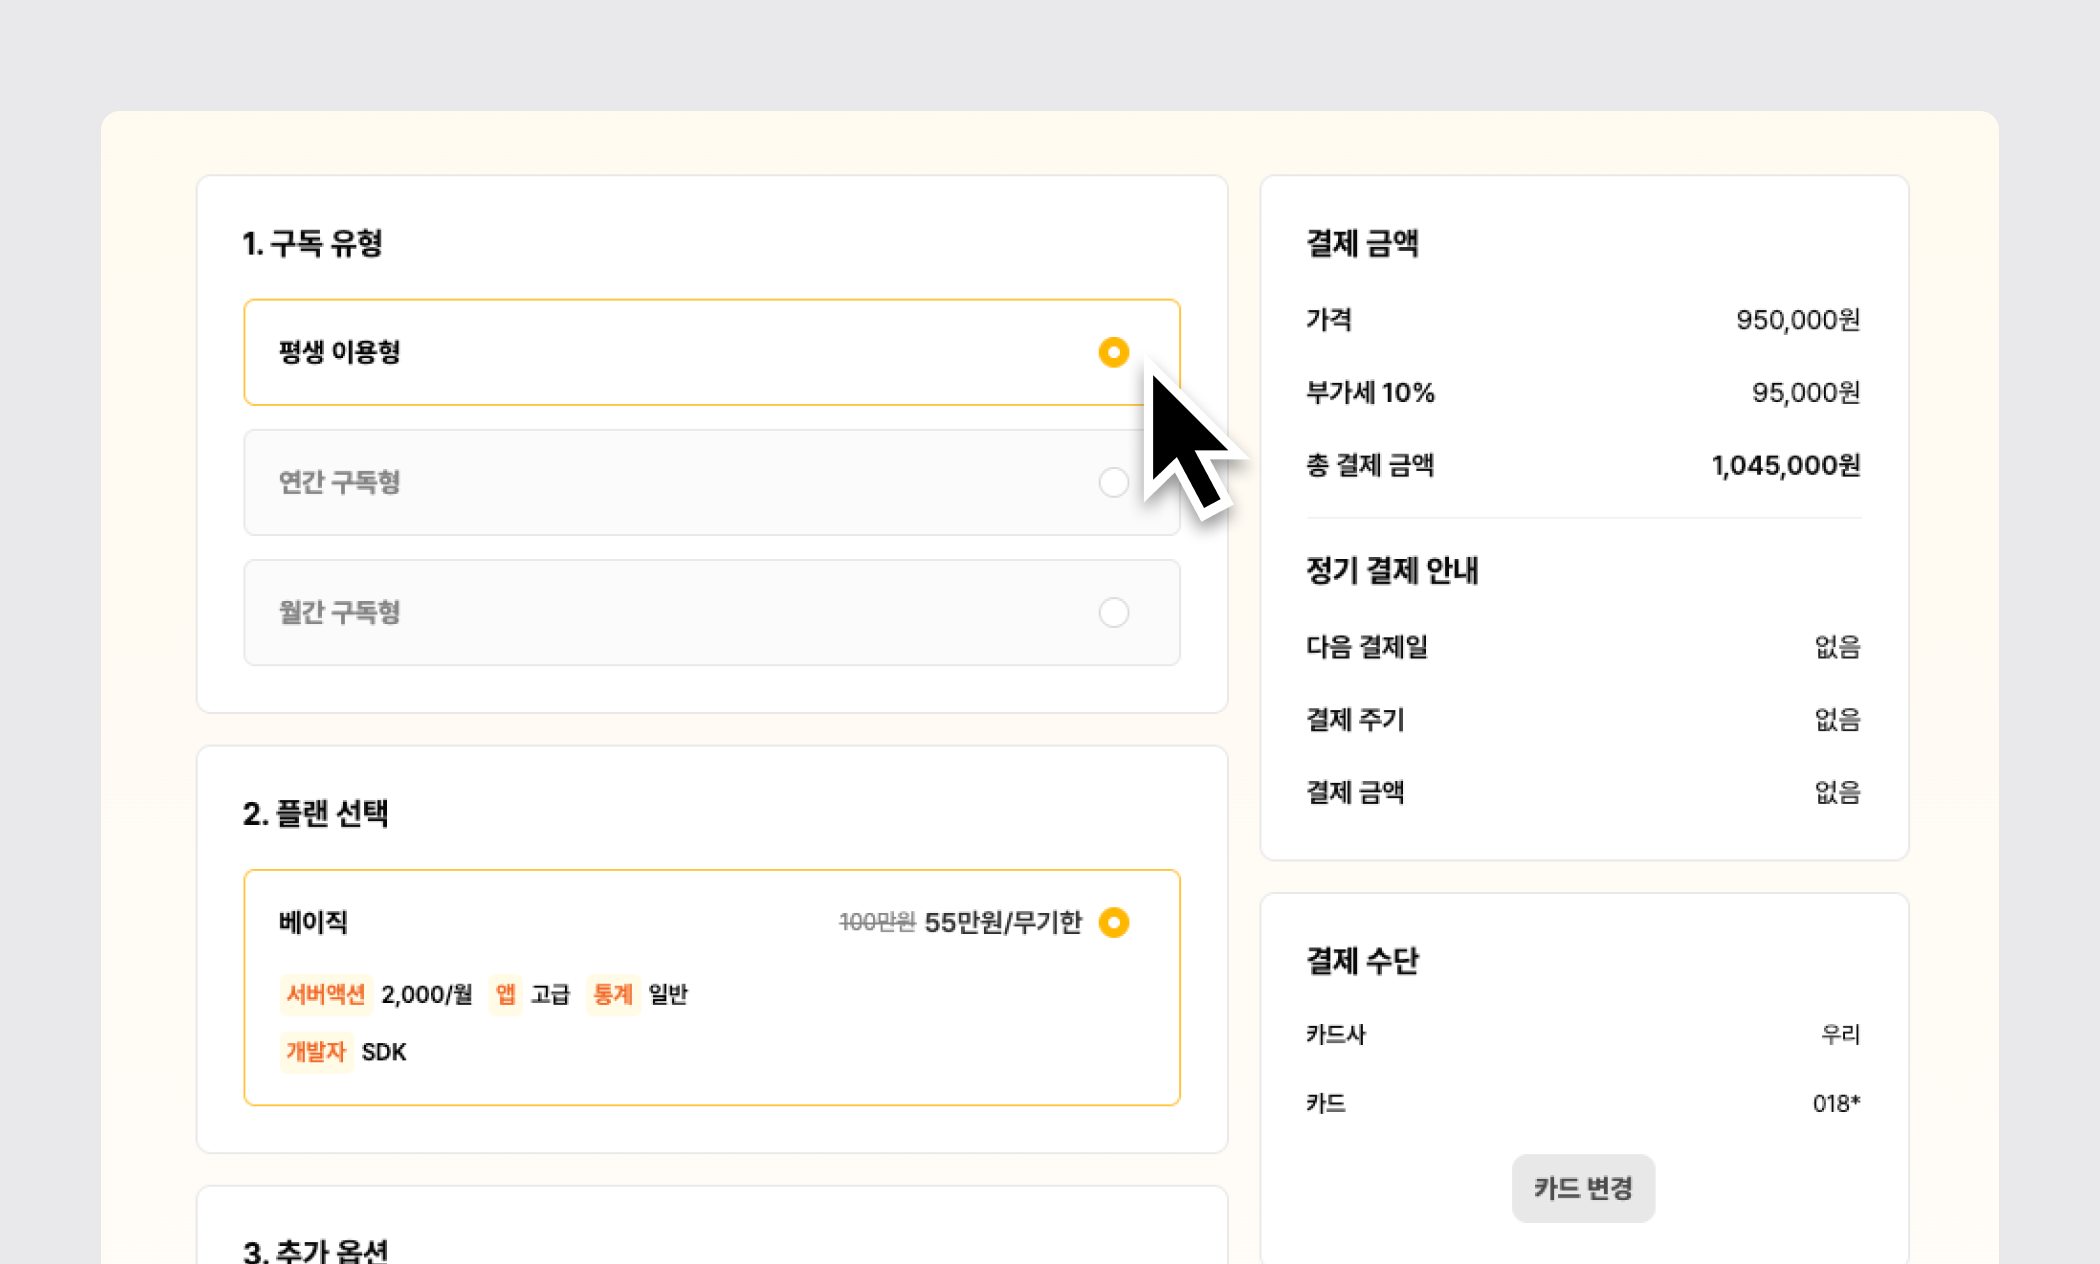Click the strikethrough 100만원 original price
2100x1264 pixels.
pos(876,922)
